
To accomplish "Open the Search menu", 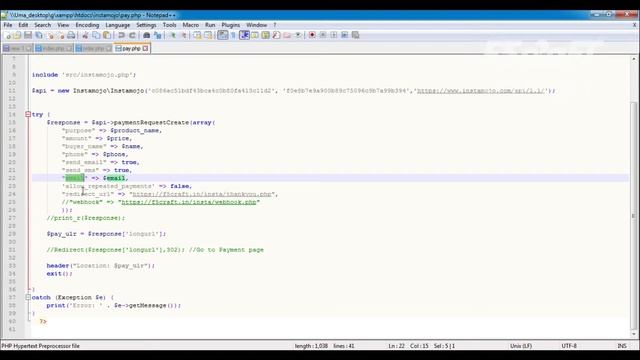I will 42,25.
